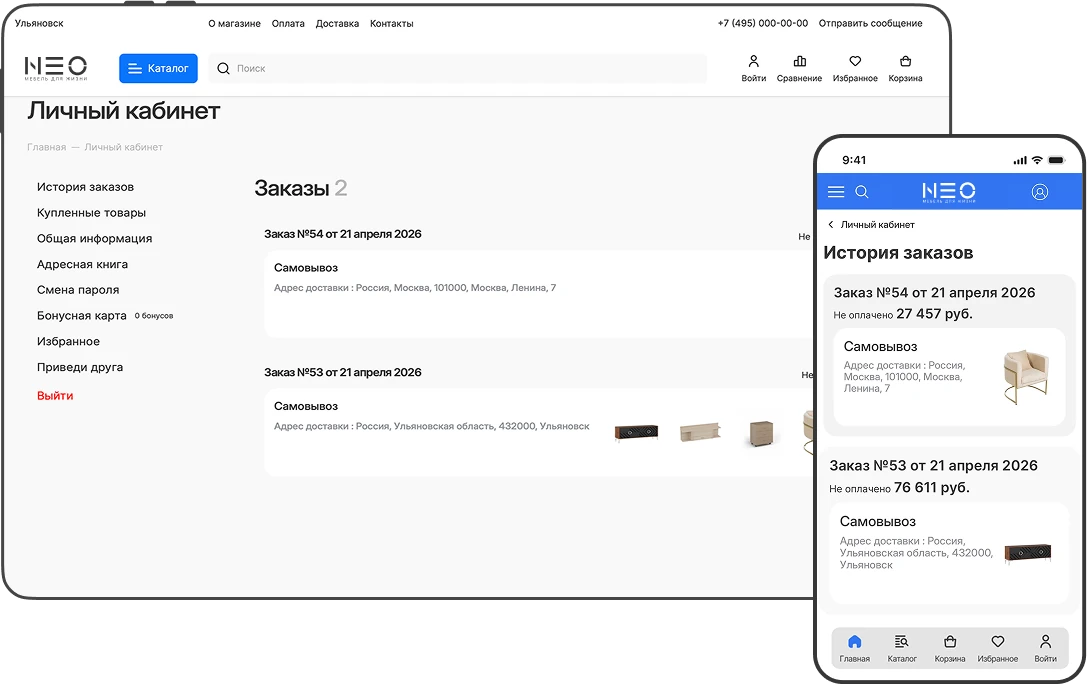
Task: Open Бонусная карта in sidebar menu
Action: (x=82, y=315)
